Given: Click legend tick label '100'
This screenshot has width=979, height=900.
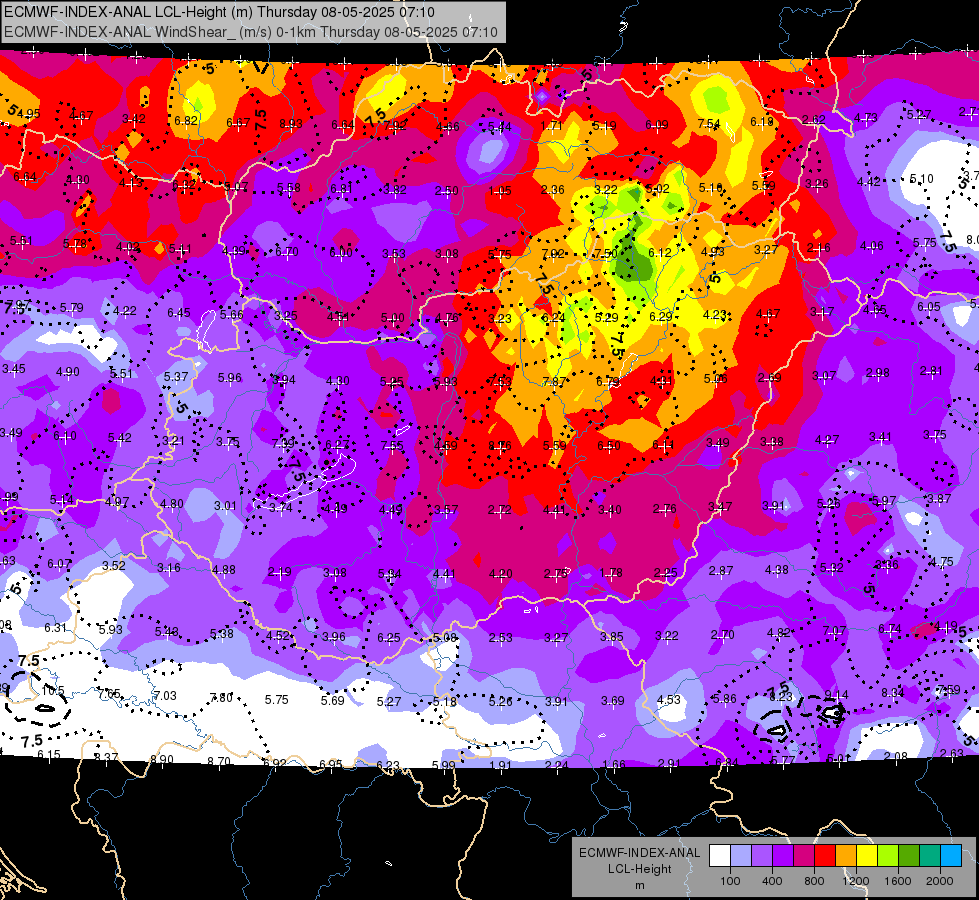Looking at the screenshot, I should 730,881.
